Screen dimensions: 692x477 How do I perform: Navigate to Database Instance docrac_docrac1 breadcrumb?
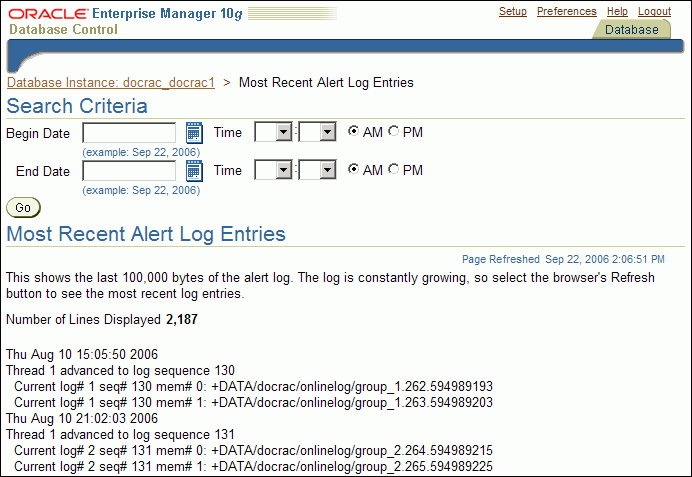(111, 83)
